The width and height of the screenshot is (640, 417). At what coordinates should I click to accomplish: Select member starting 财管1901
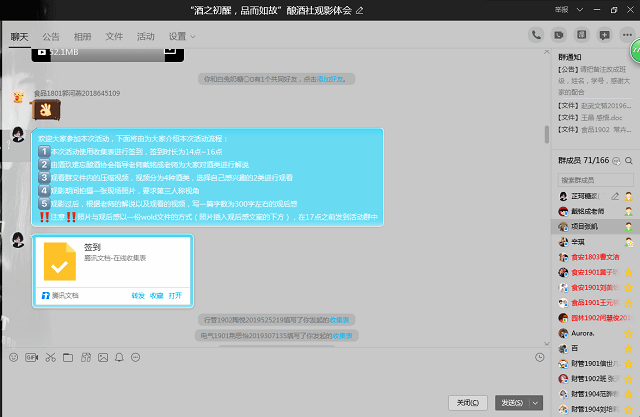pos(596,364)
